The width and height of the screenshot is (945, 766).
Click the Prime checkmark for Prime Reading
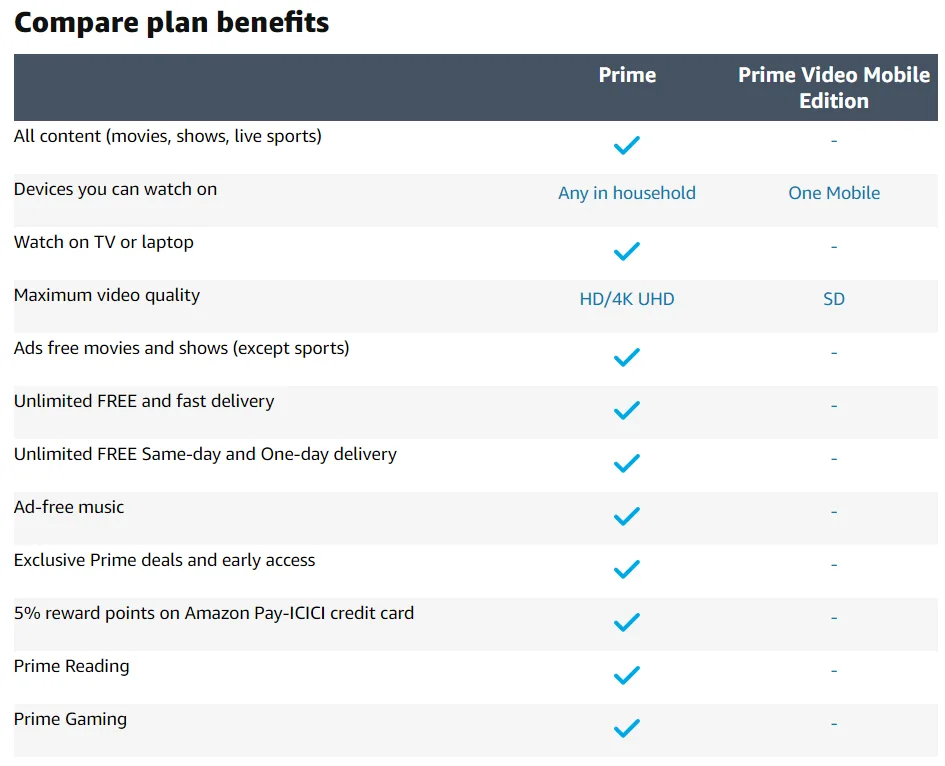coord(626,676)
